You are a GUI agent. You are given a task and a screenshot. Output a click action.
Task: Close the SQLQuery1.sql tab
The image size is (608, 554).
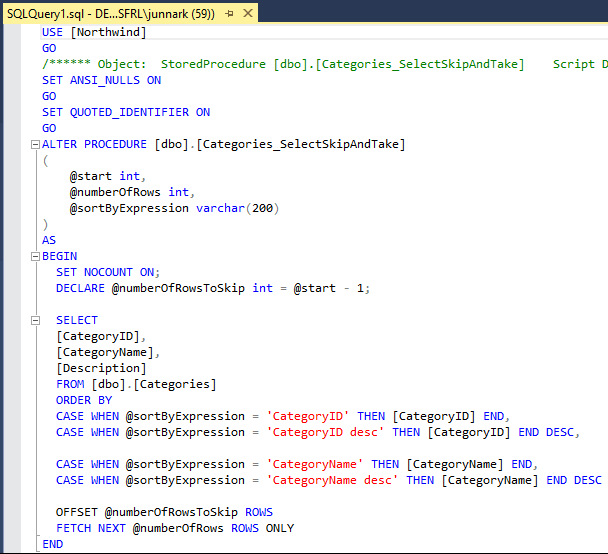248,14
